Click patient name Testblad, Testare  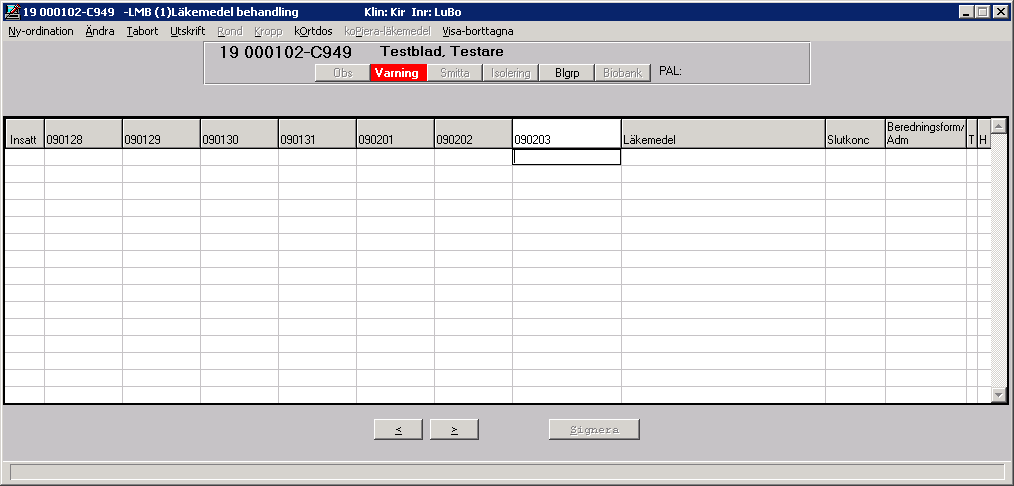click(442, 52)
